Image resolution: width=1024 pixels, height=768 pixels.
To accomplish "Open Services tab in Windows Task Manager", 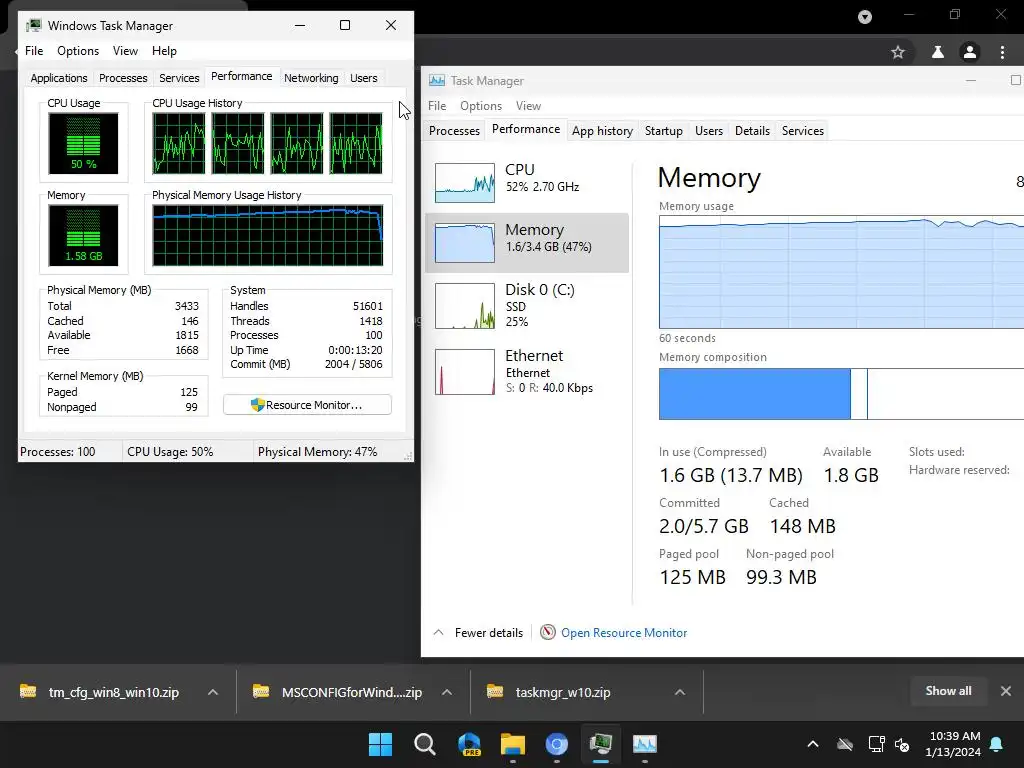I will (179, 78).
